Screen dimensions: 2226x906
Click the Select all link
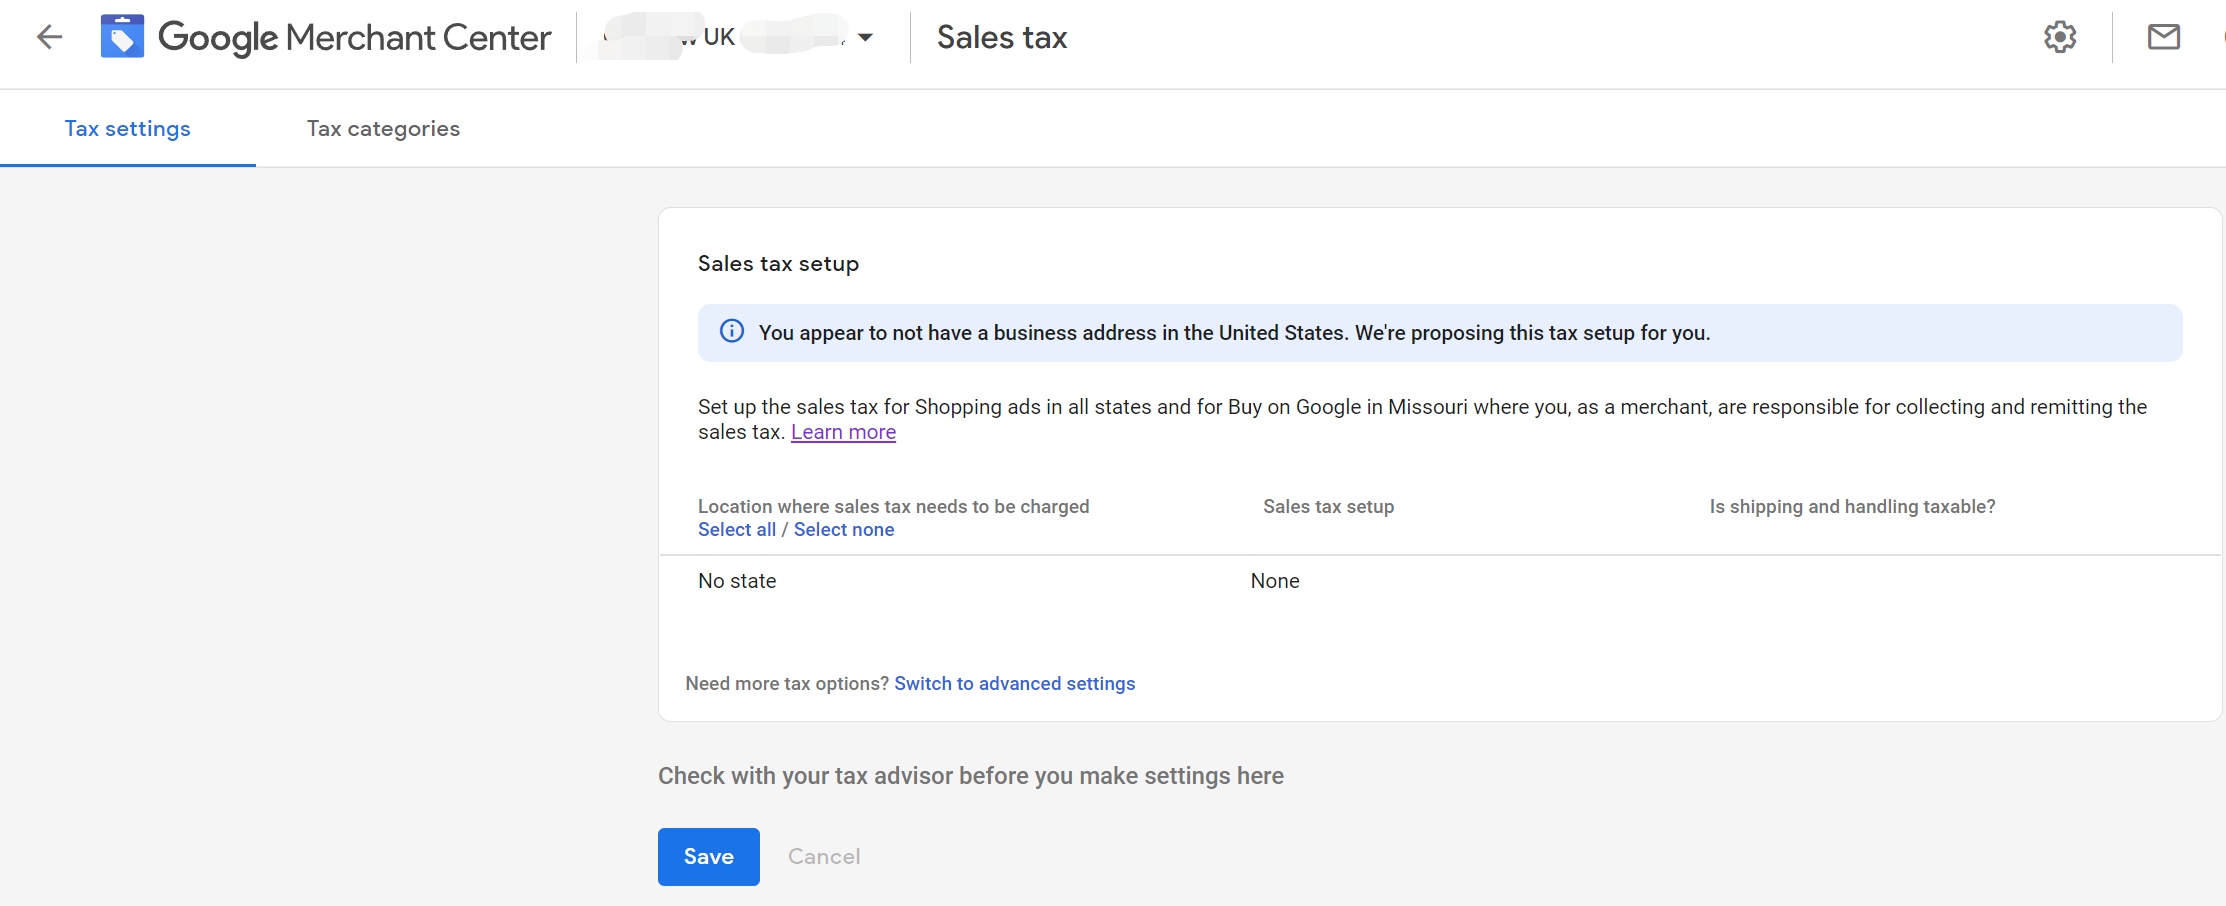point(736,530)
